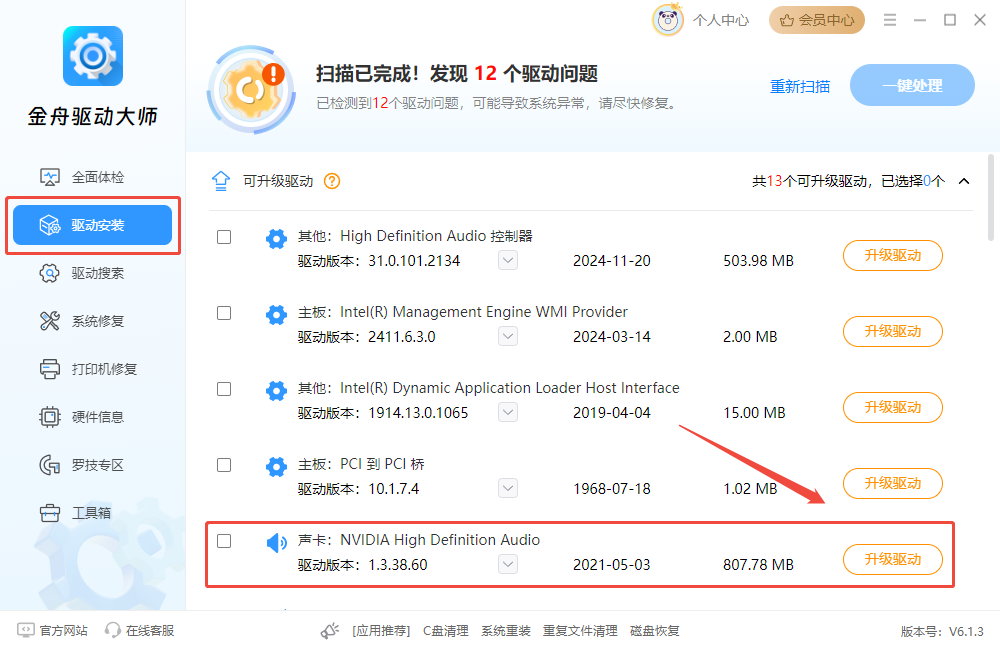Image resolution: width=1000 pixels, height=650 pixels.
Task: Open the hamburger menu icon
Action: 890,20
